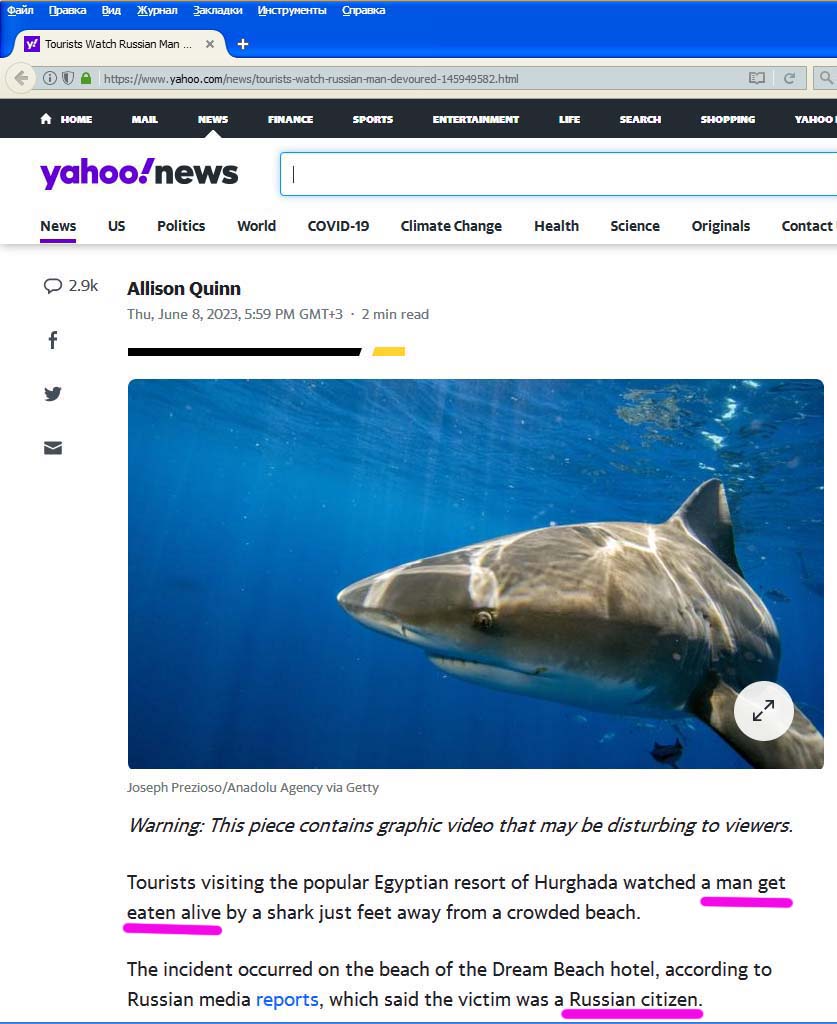Go to Climate Change section
Image resolution: width=837 pixels, height=1024 pixels.
pos(451,226)
